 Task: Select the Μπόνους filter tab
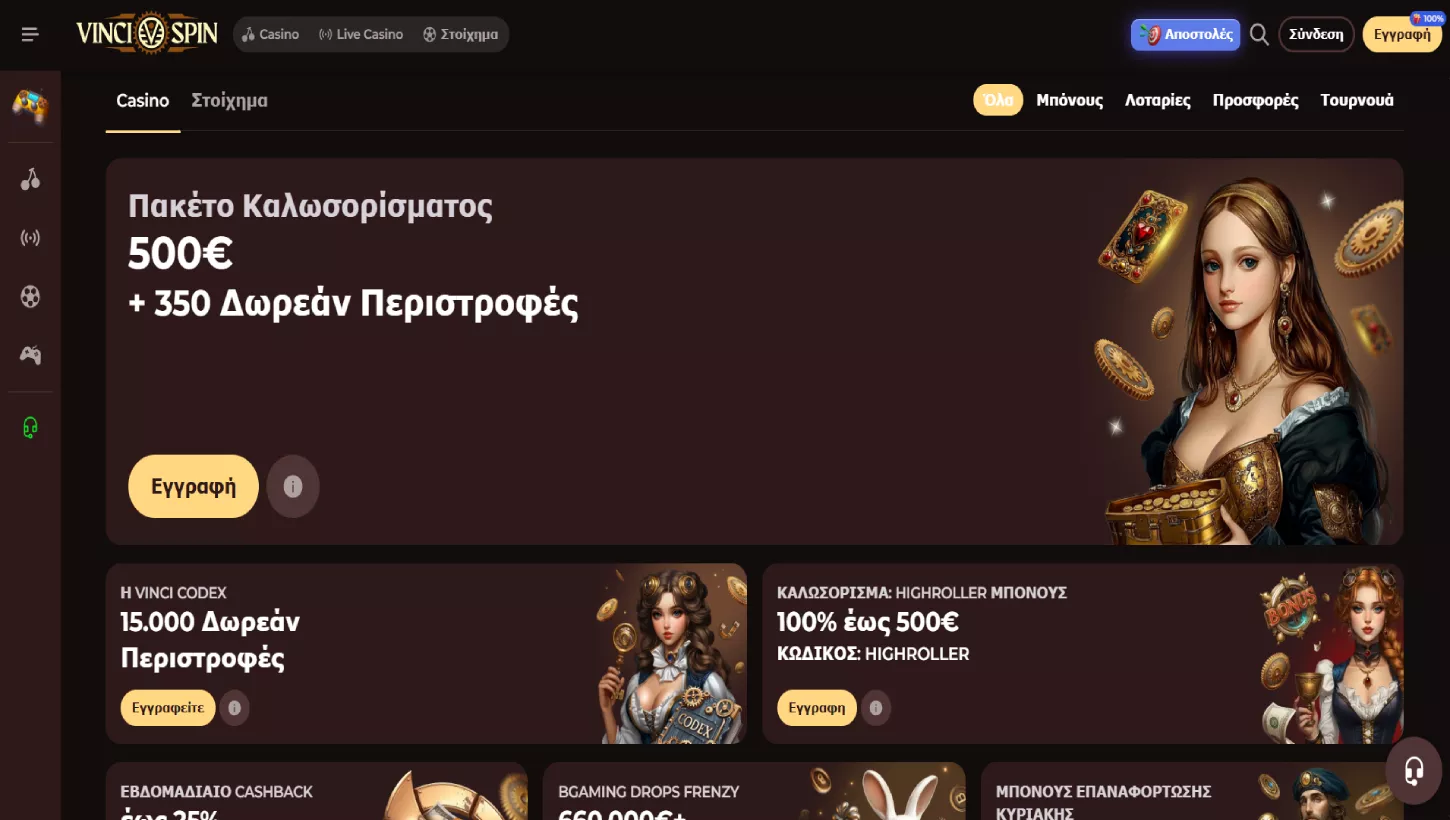(x=1070, y=100)
